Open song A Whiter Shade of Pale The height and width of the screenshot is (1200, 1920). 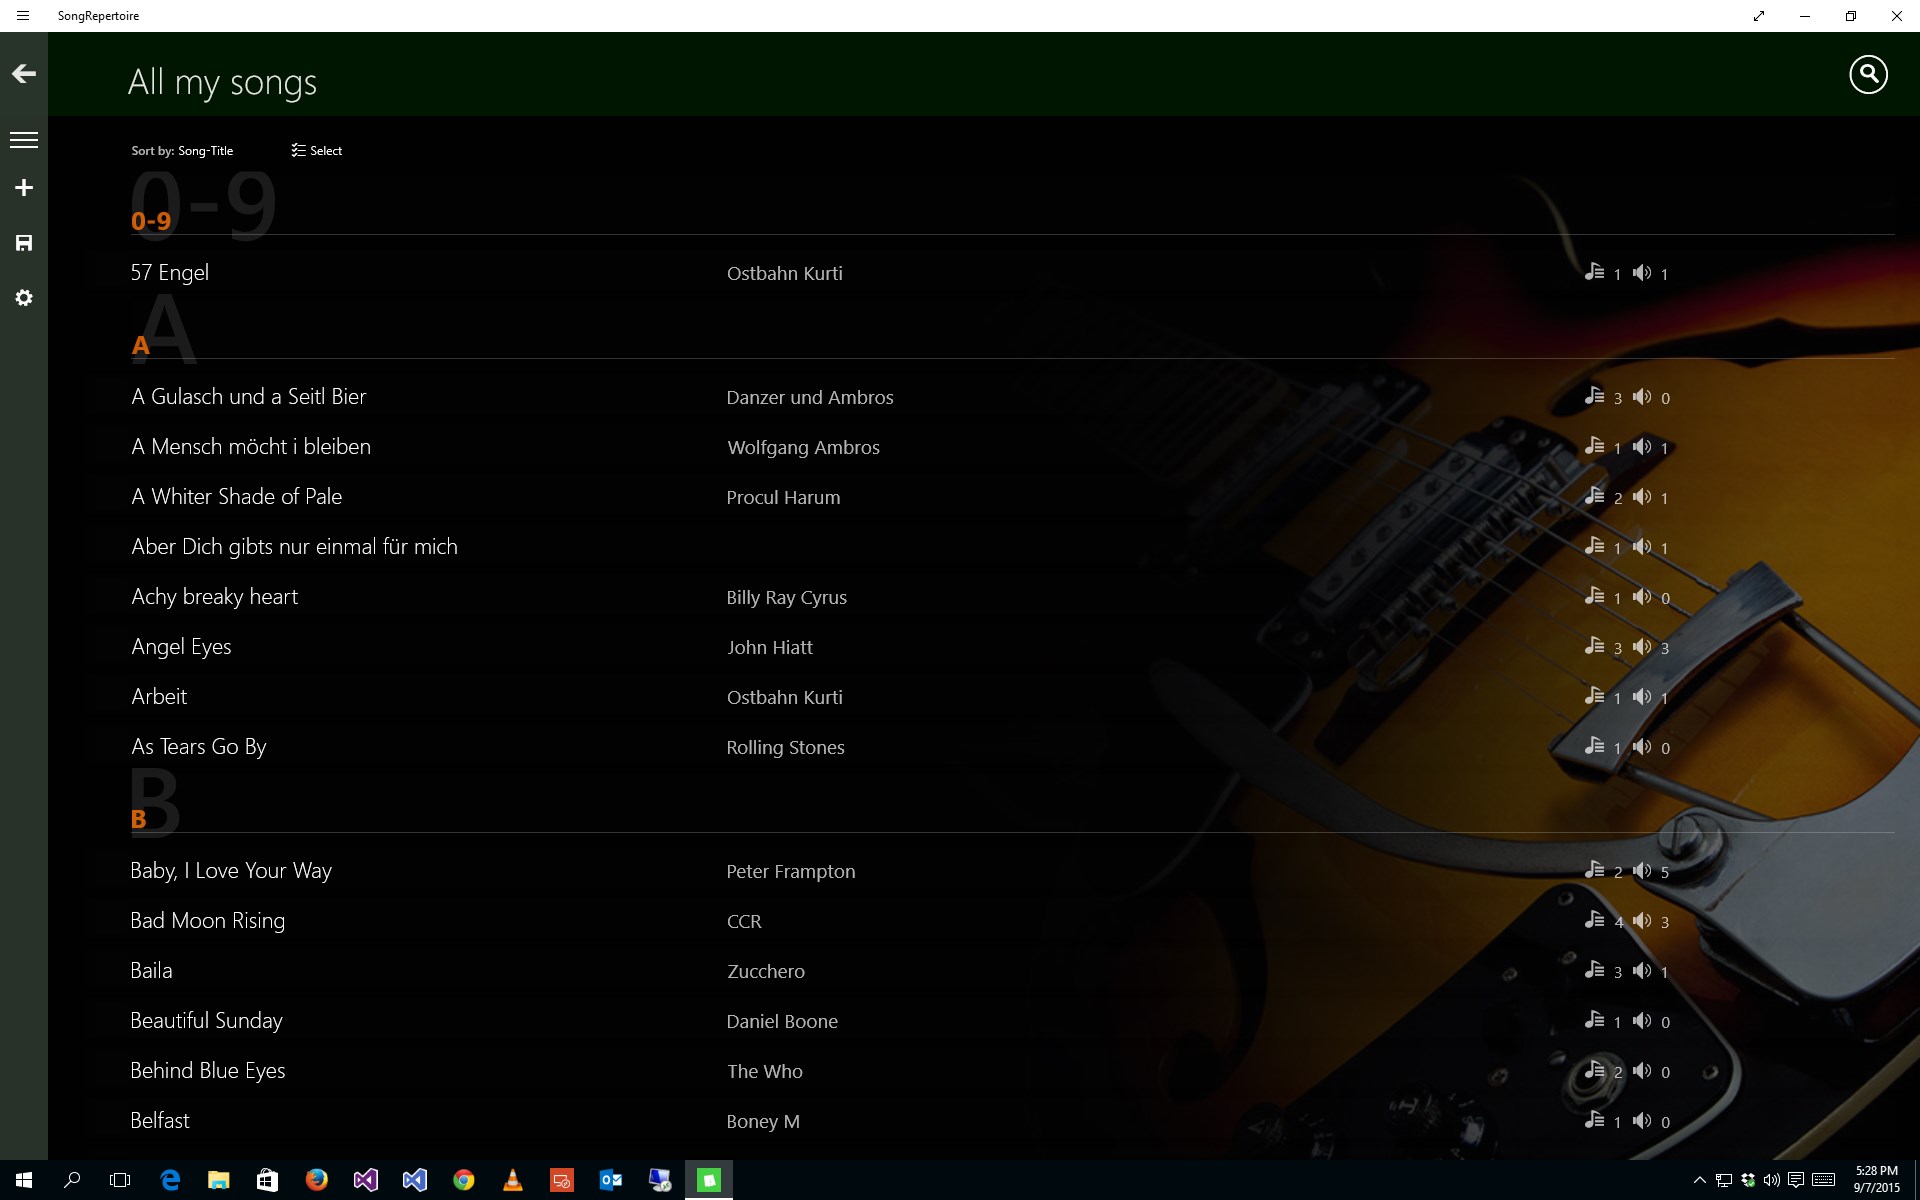tap(237, 497)
